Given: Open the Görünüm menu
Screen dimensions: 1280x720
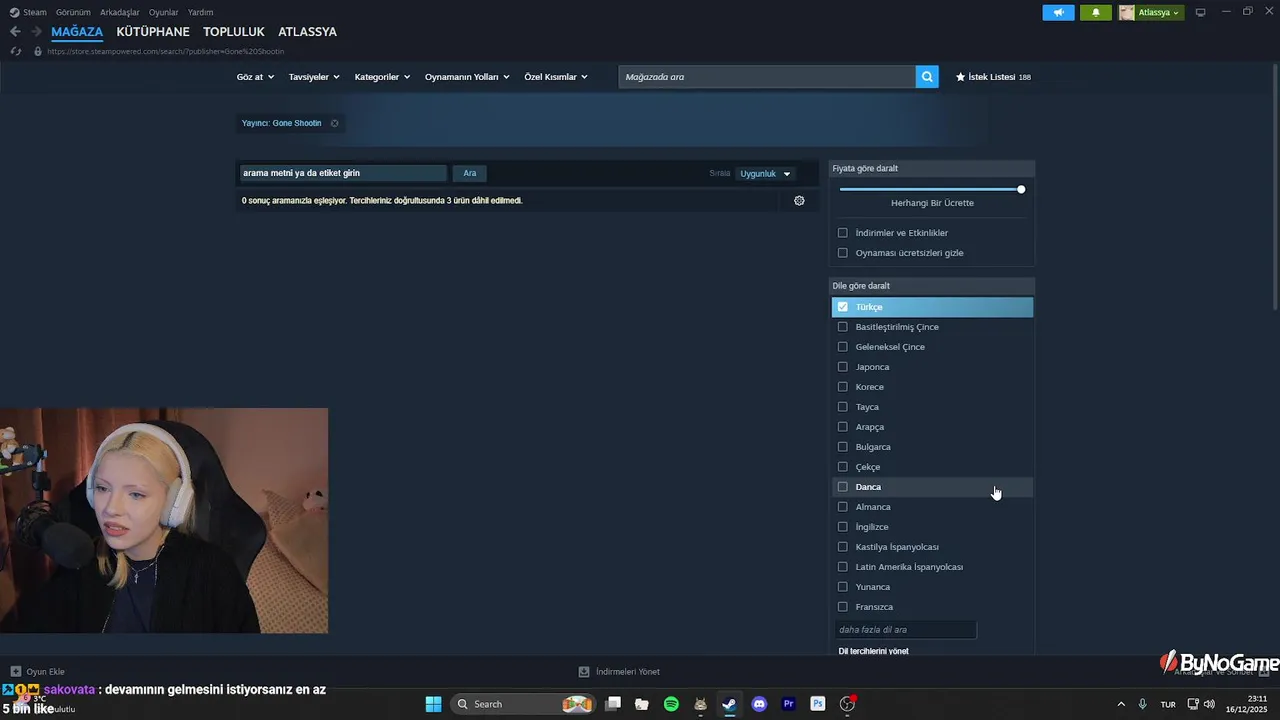Looking at the screenshot, I should (x=73, y=12).
